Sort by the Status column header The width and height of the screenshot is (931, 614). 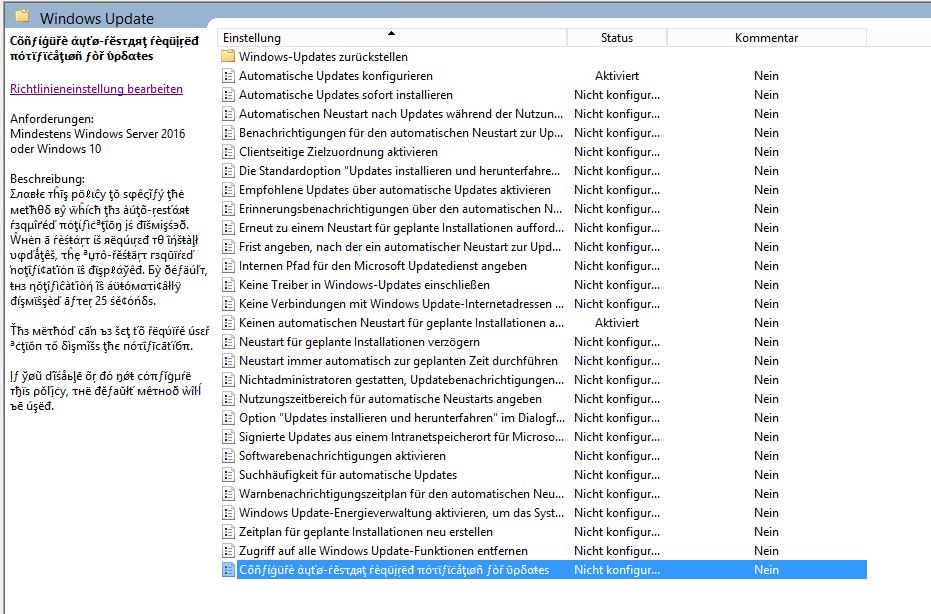(617, 37)
